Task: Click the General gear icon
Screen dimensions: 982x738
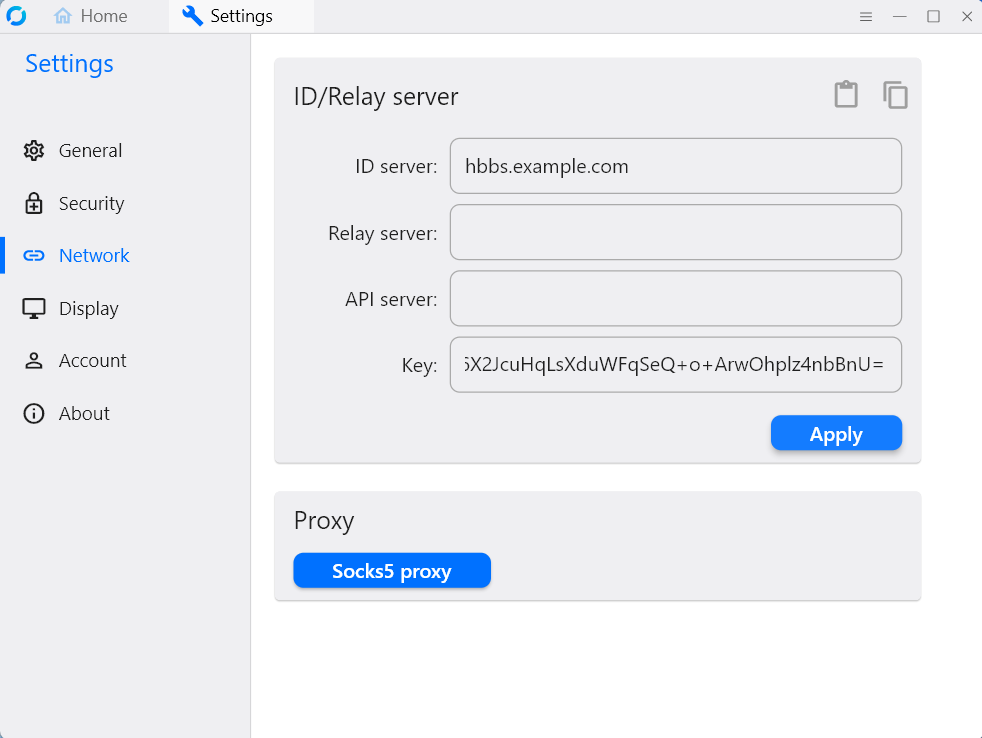Action: [x=34, y=151]
